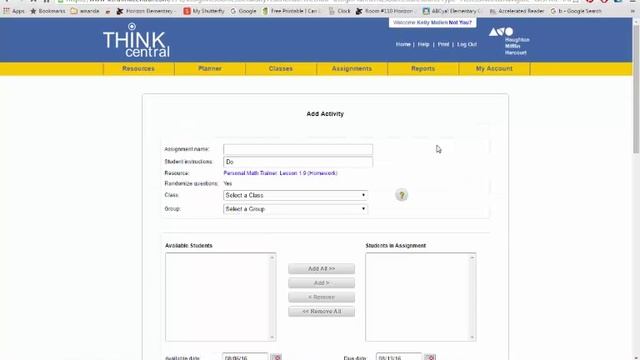640x360 pixels.
Task: Open the Room #110 Horizon bookmark
Action: coord(384,11)
